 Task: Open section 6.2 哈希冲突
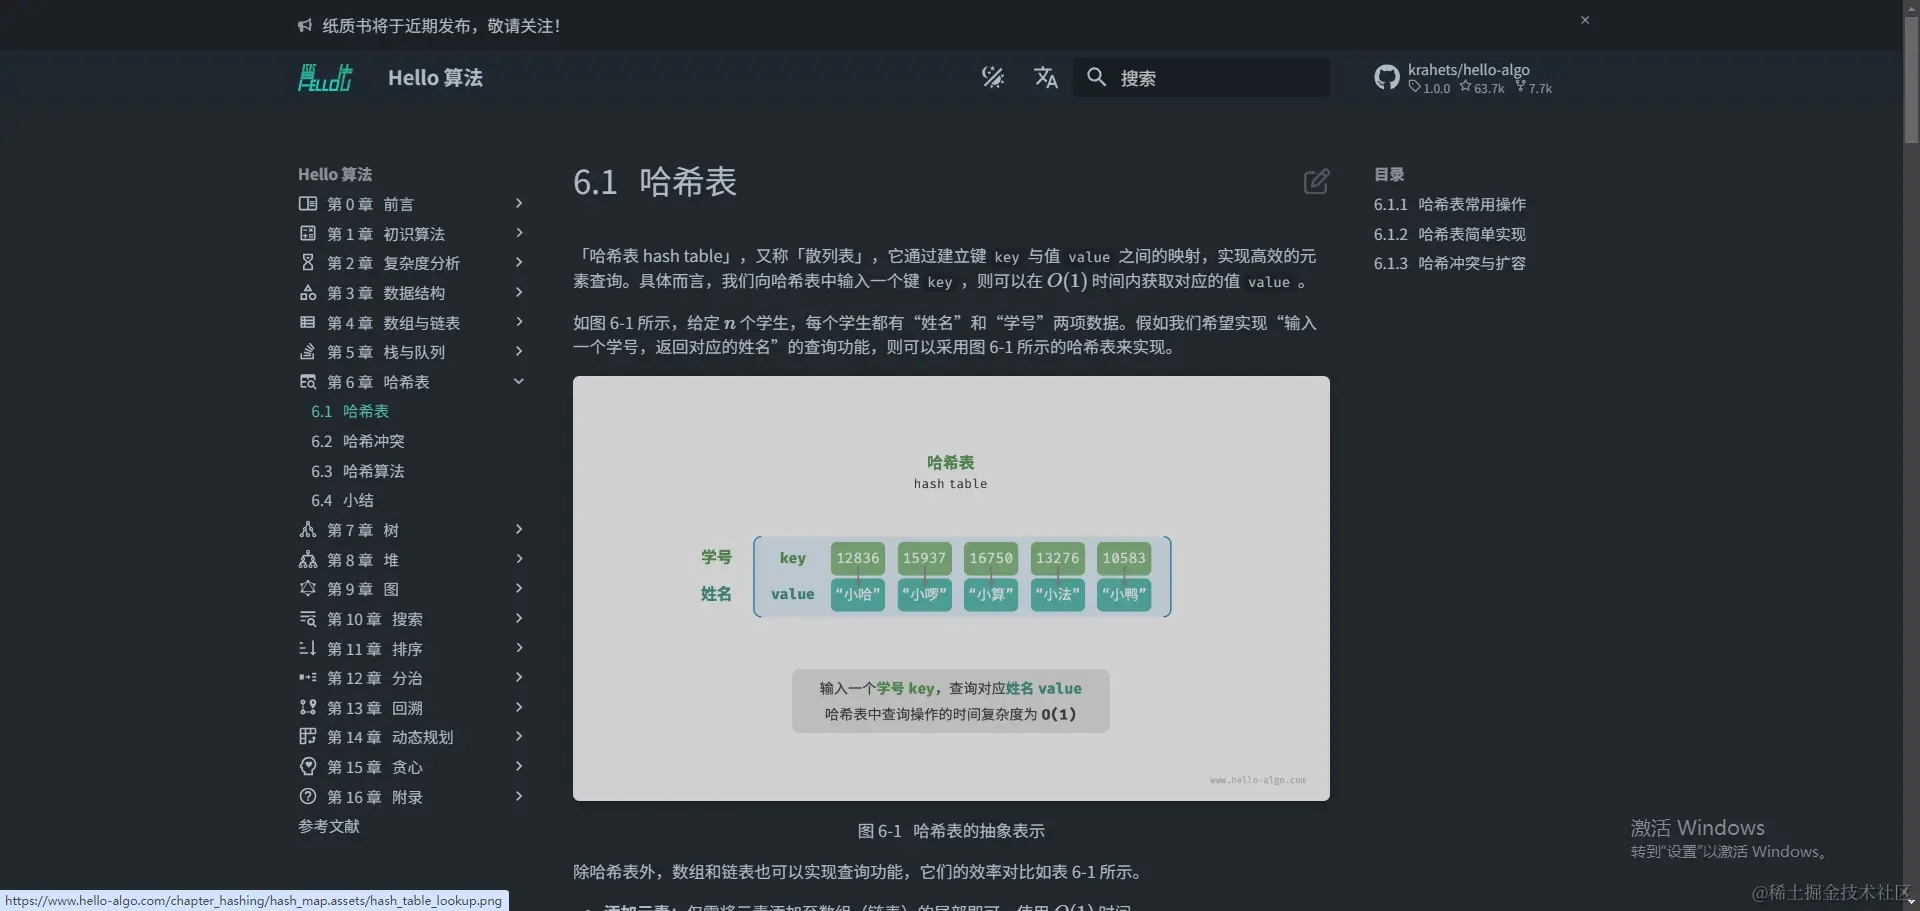point(358,441)
